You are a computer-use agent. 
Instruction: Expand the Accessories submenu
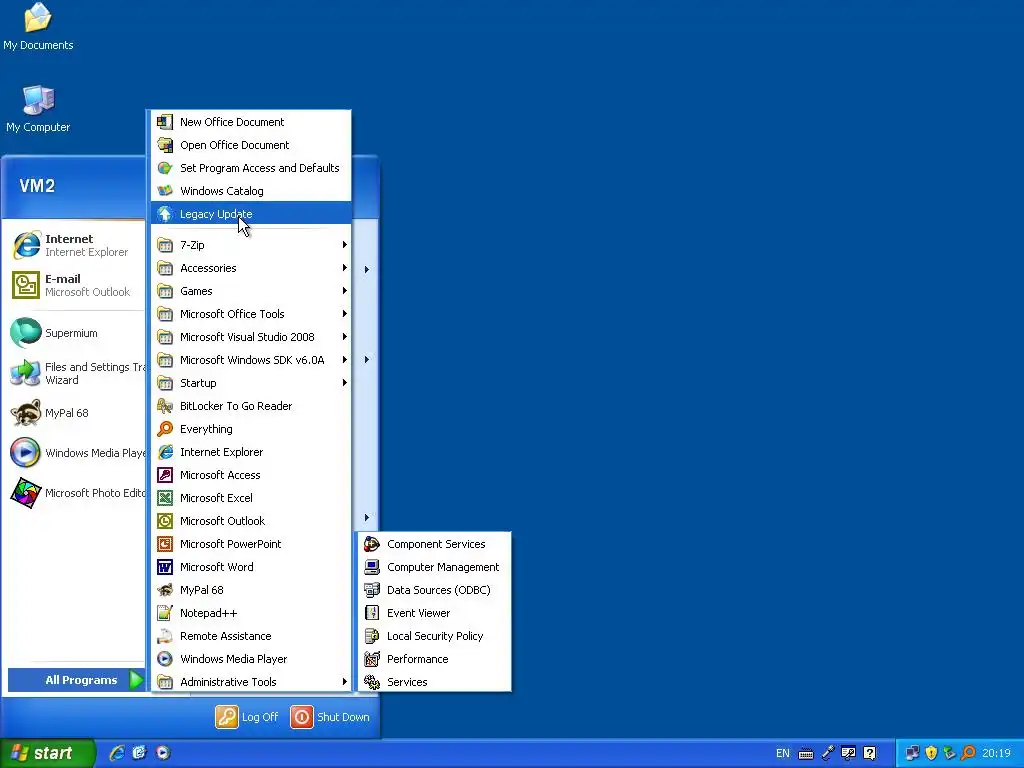251,268
